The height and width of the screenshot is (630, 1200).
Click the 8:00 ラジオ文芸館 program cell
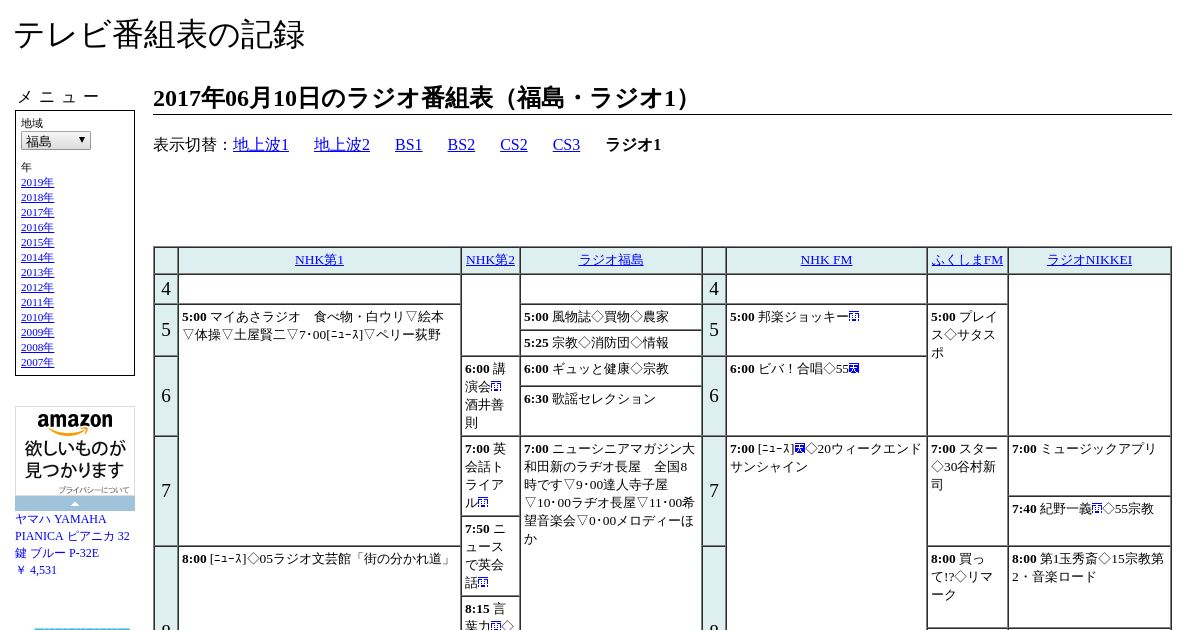[x=319, y=588]
